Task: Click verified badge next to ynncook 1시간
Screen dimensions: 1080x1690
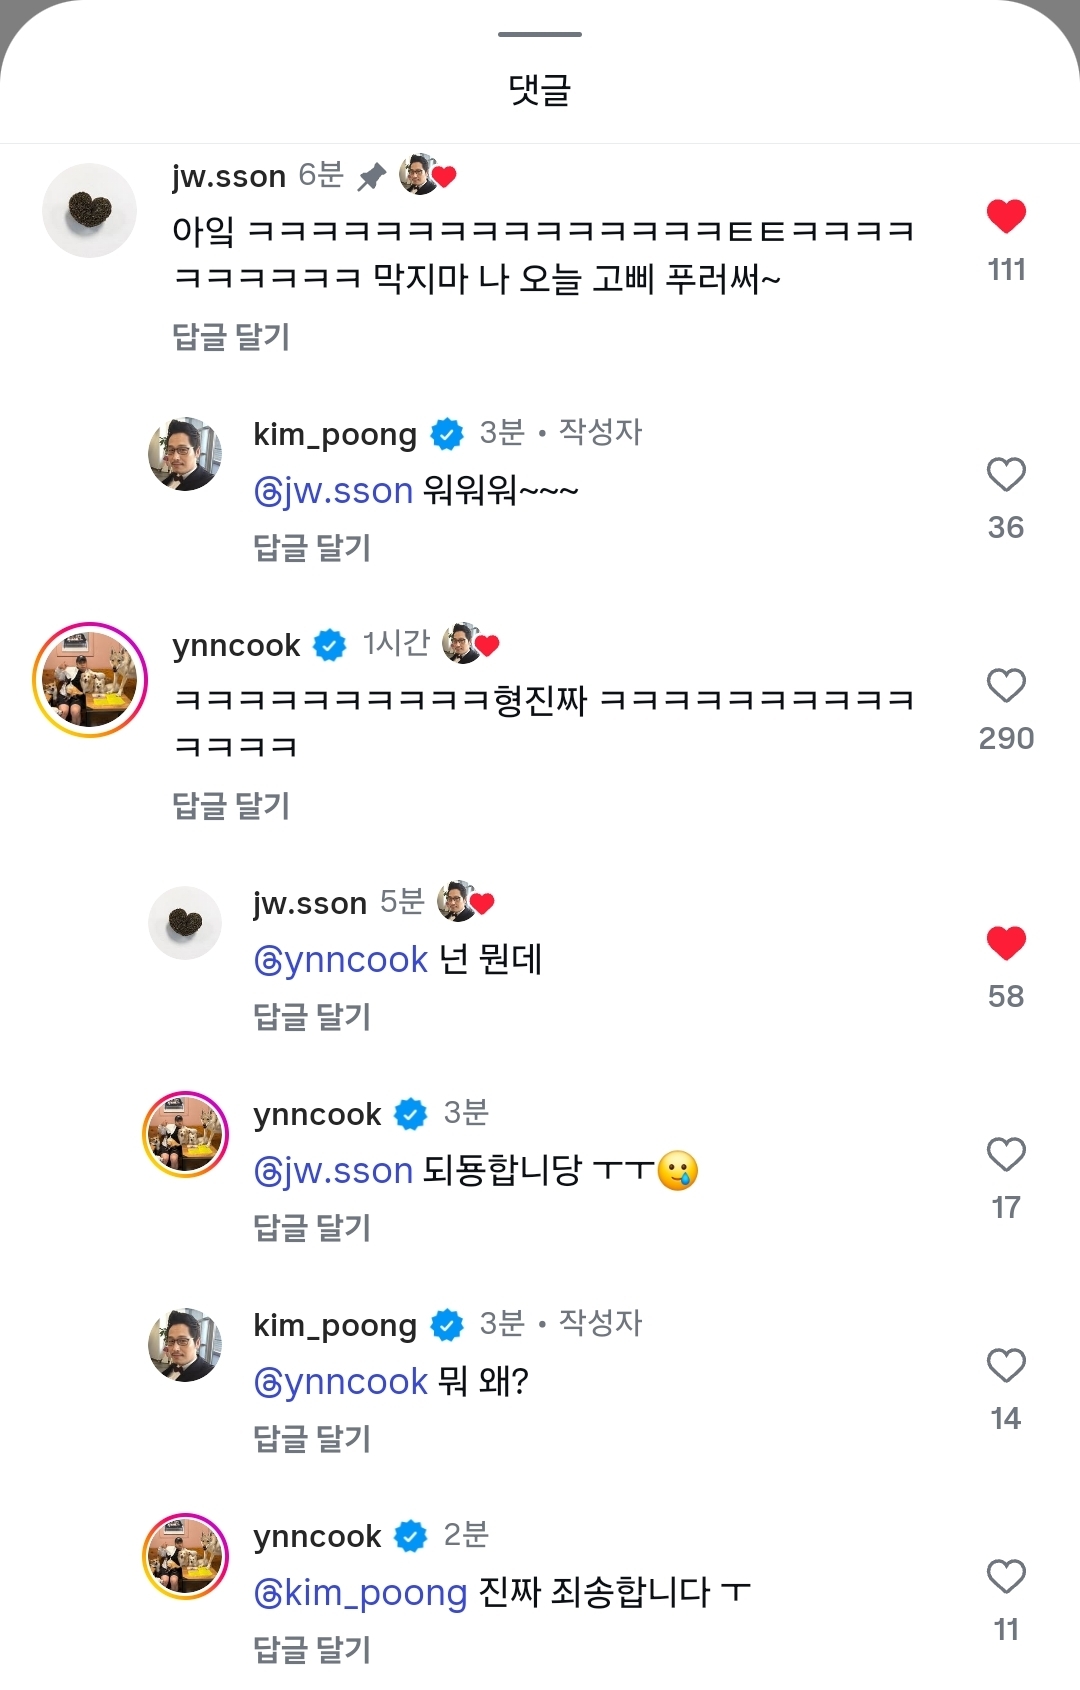Action: pos(330,645)
